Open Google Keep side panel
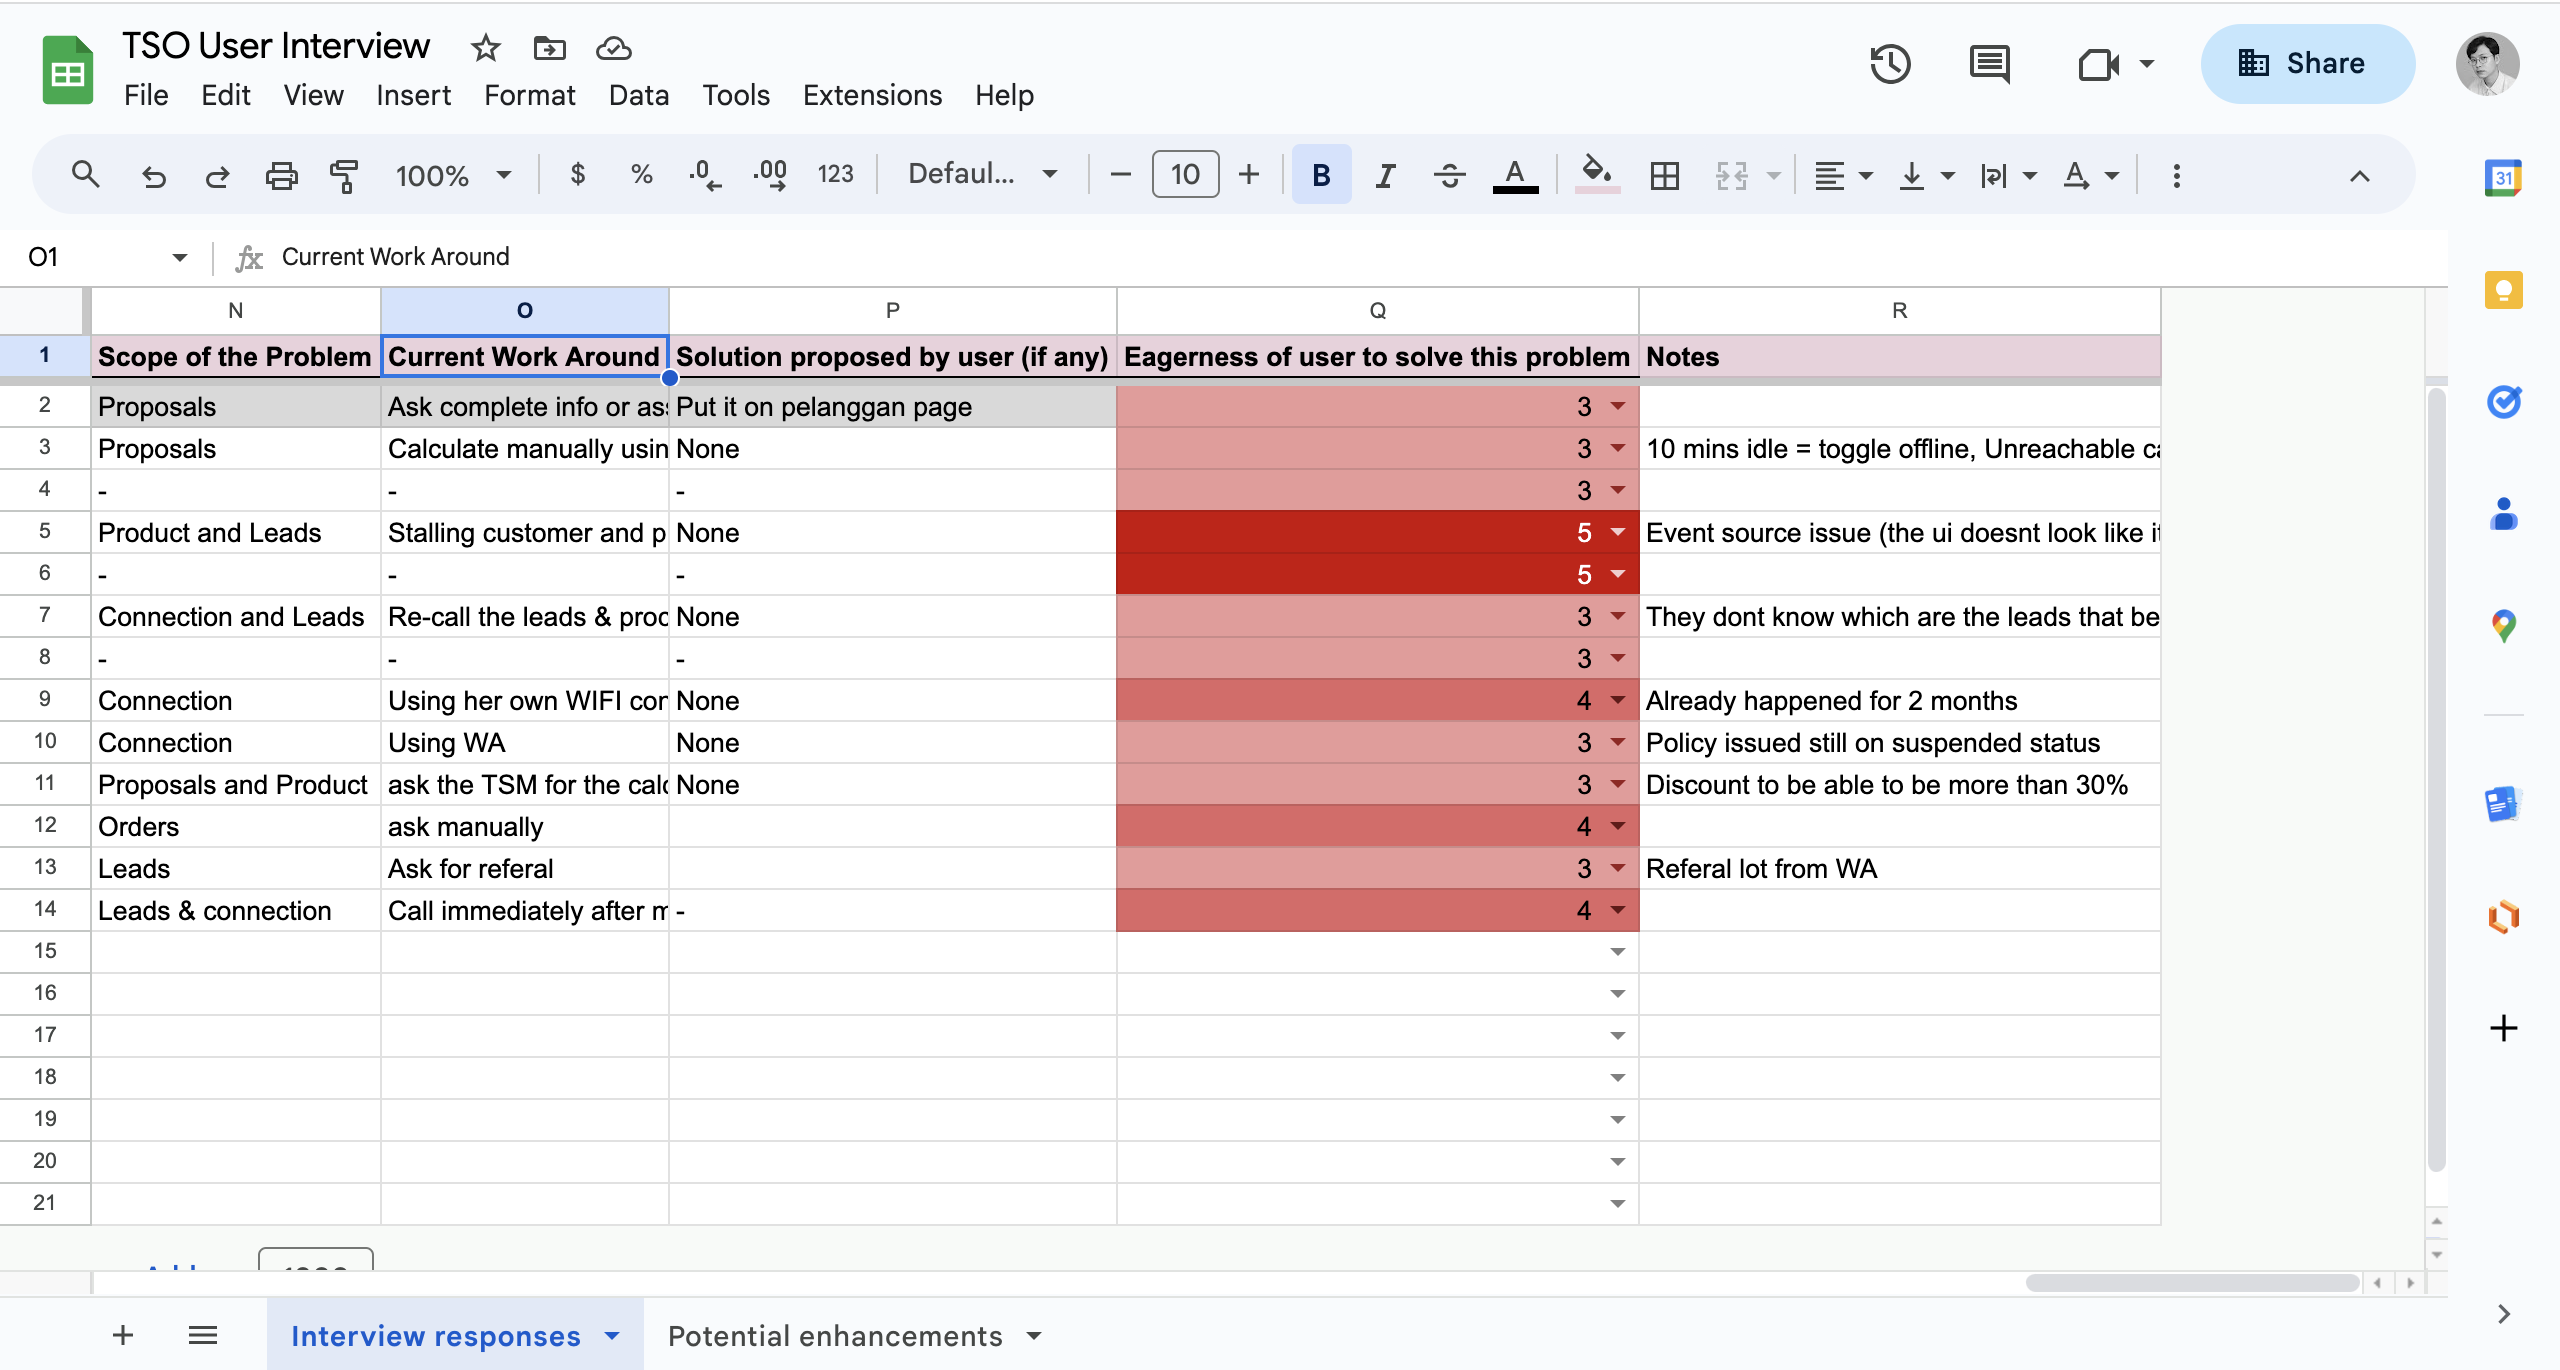The image size is (2560, 1370). [x=2503, y=290]
